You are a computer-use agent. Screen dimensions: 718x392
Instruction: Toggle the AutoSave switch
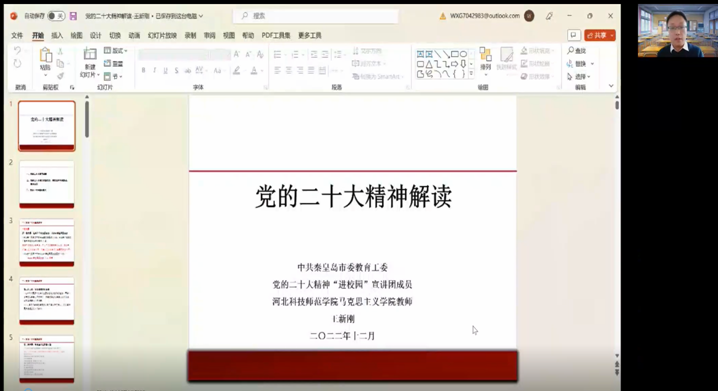tap(56, 16)
